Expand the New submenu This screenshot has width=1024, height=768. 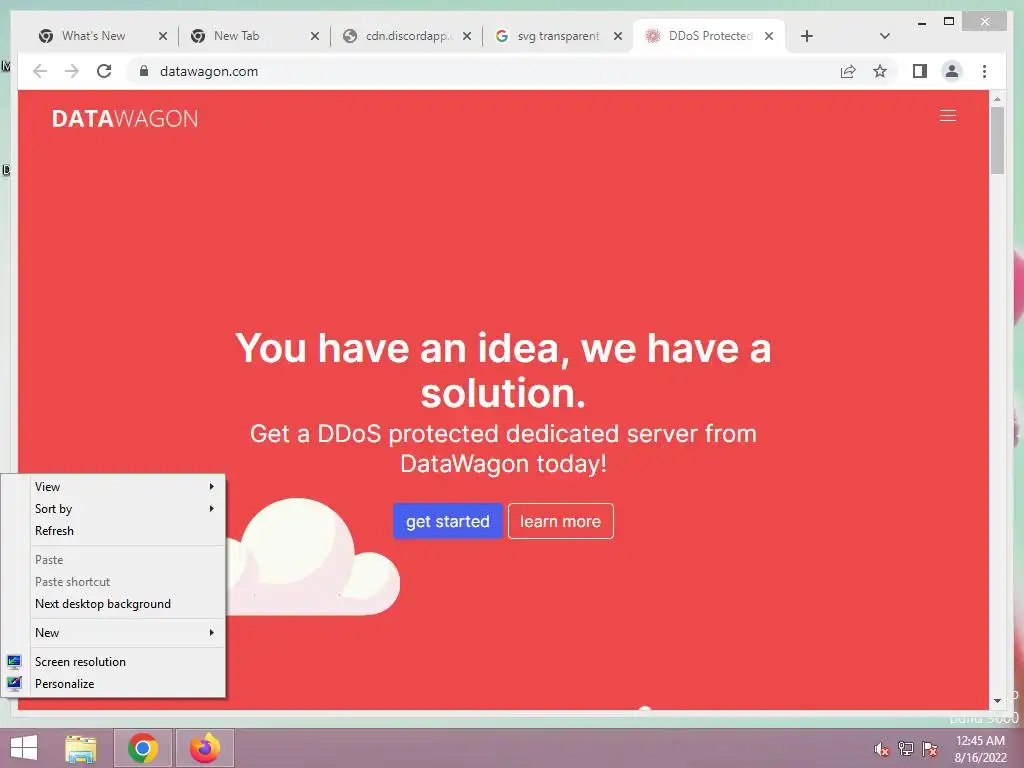[x=124, y=633]
